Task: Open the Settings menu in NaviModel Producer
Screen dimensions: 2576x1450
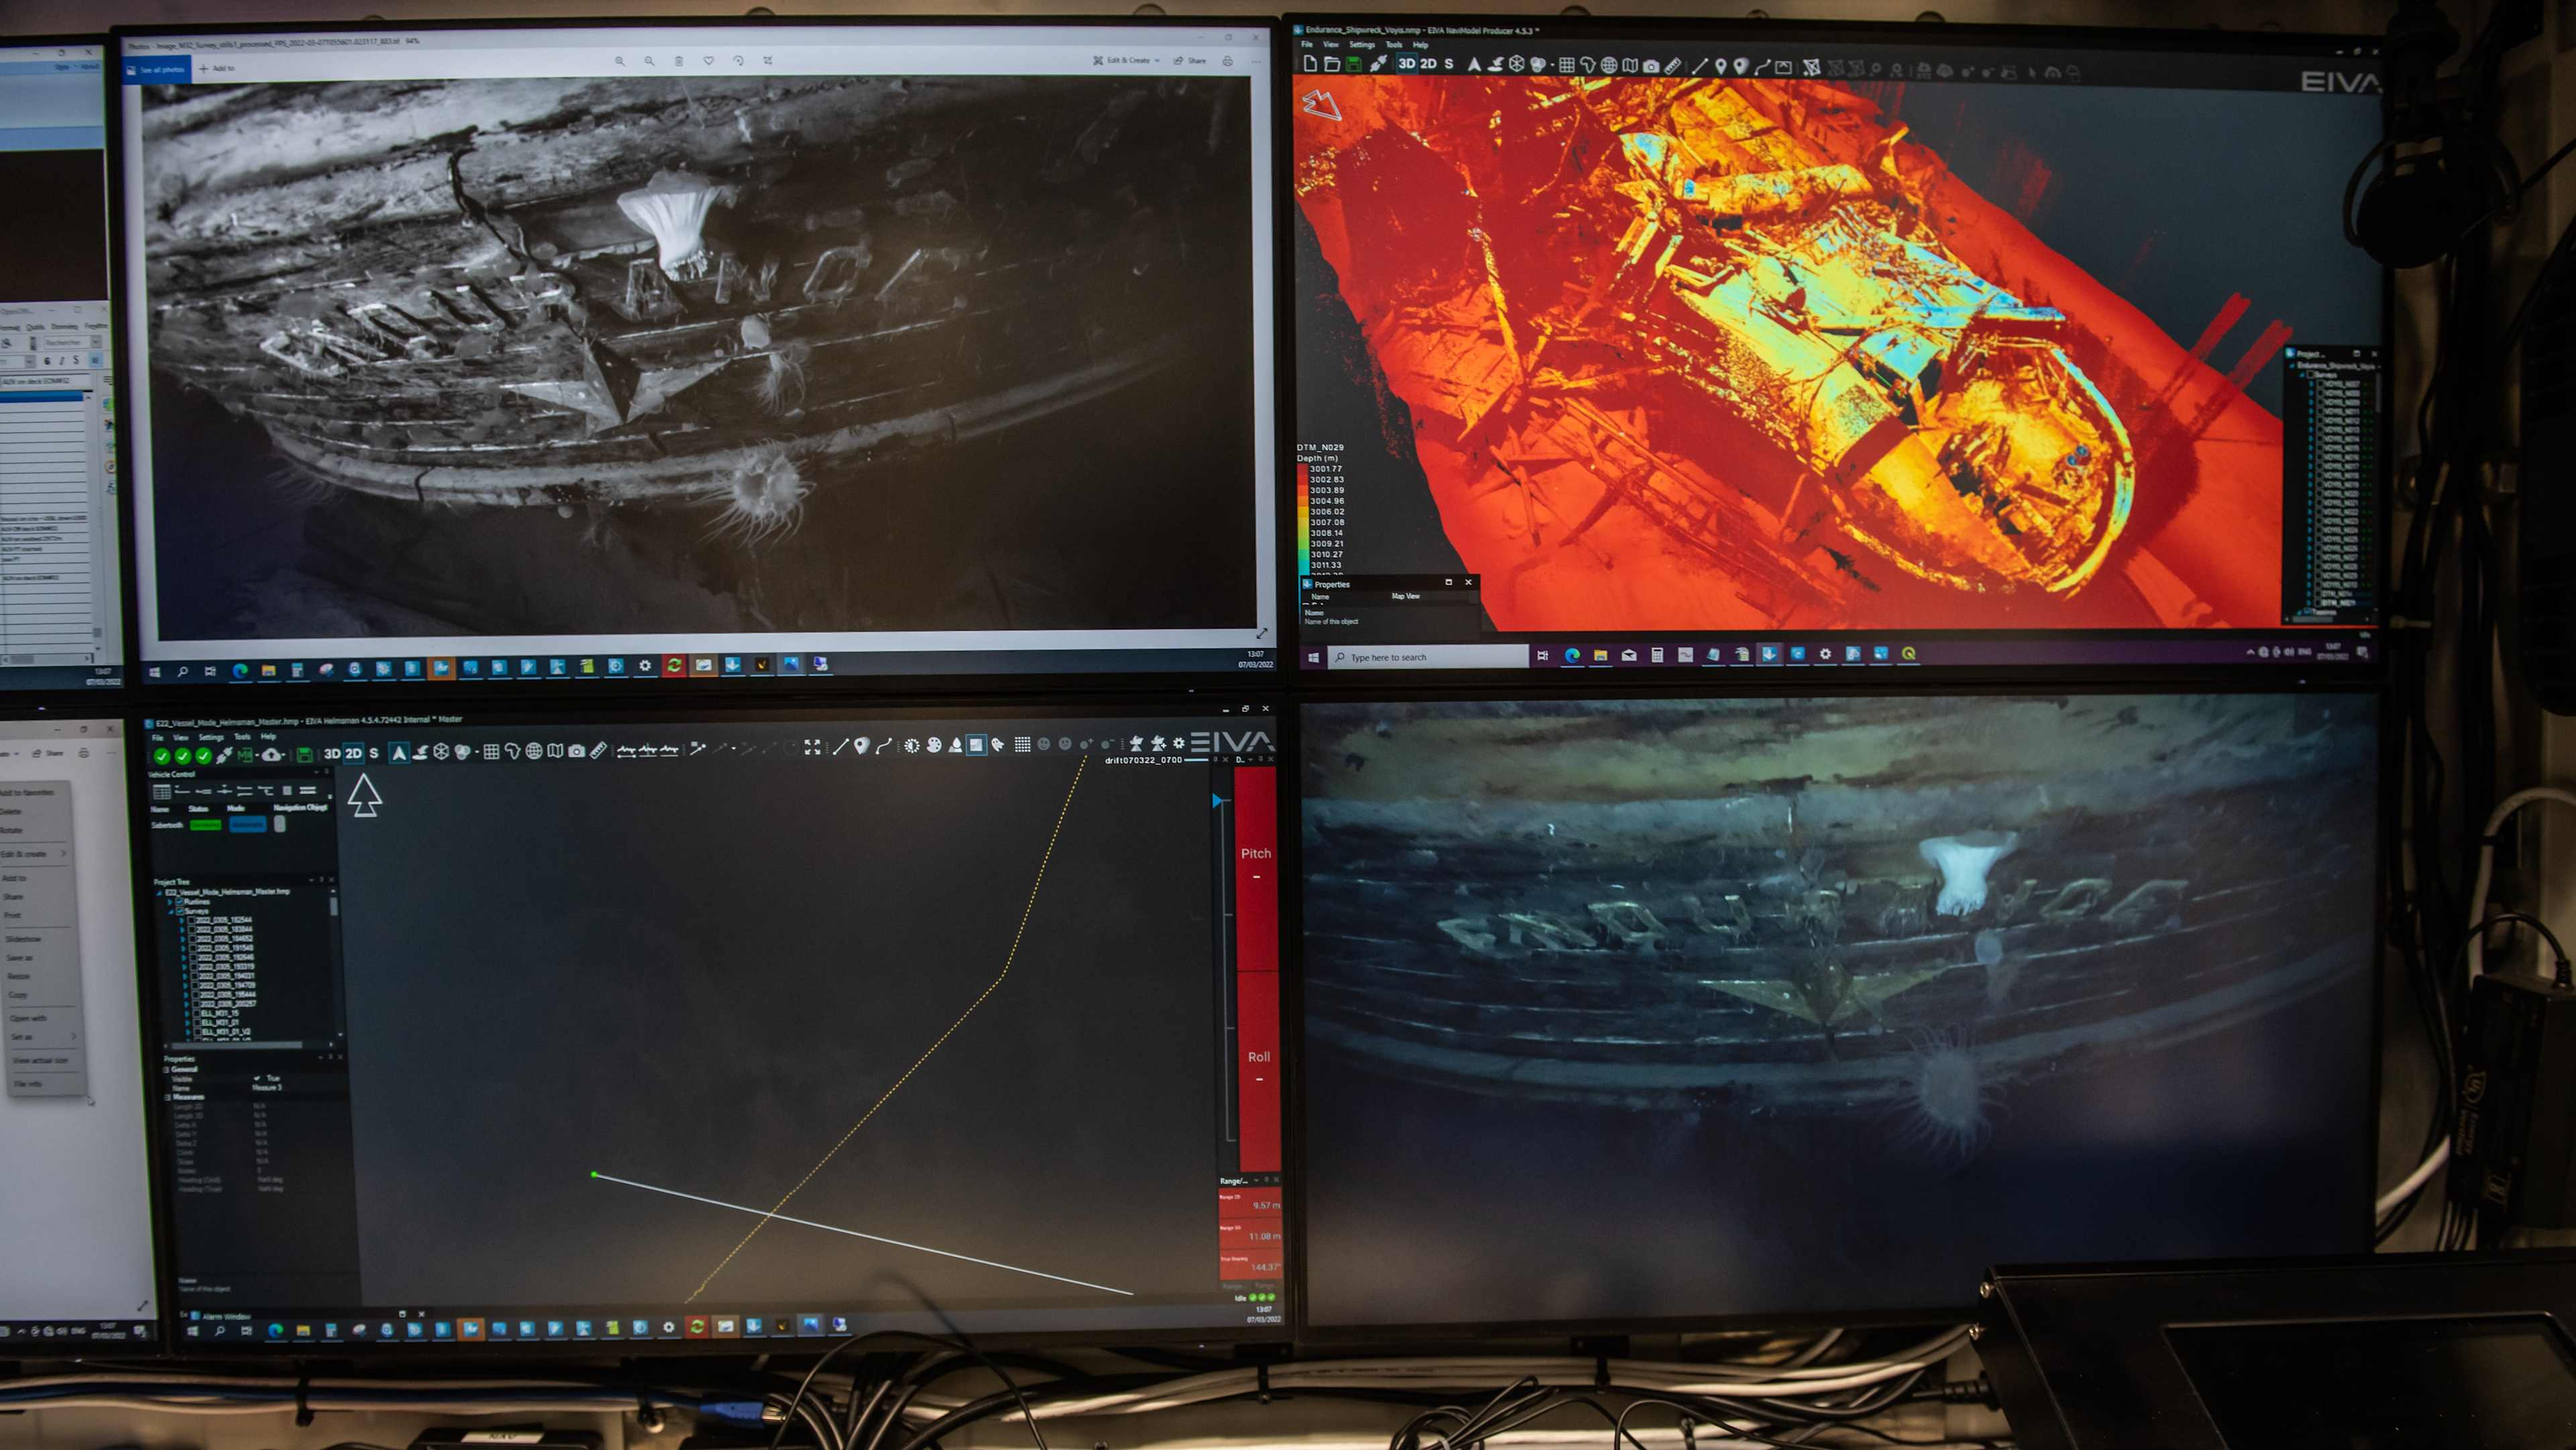Action: [x=1361, y=45]
